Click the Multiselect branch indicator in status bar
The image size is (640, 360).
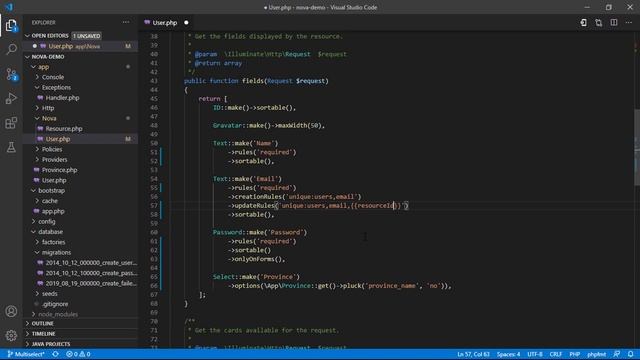[x=26, y=354]
